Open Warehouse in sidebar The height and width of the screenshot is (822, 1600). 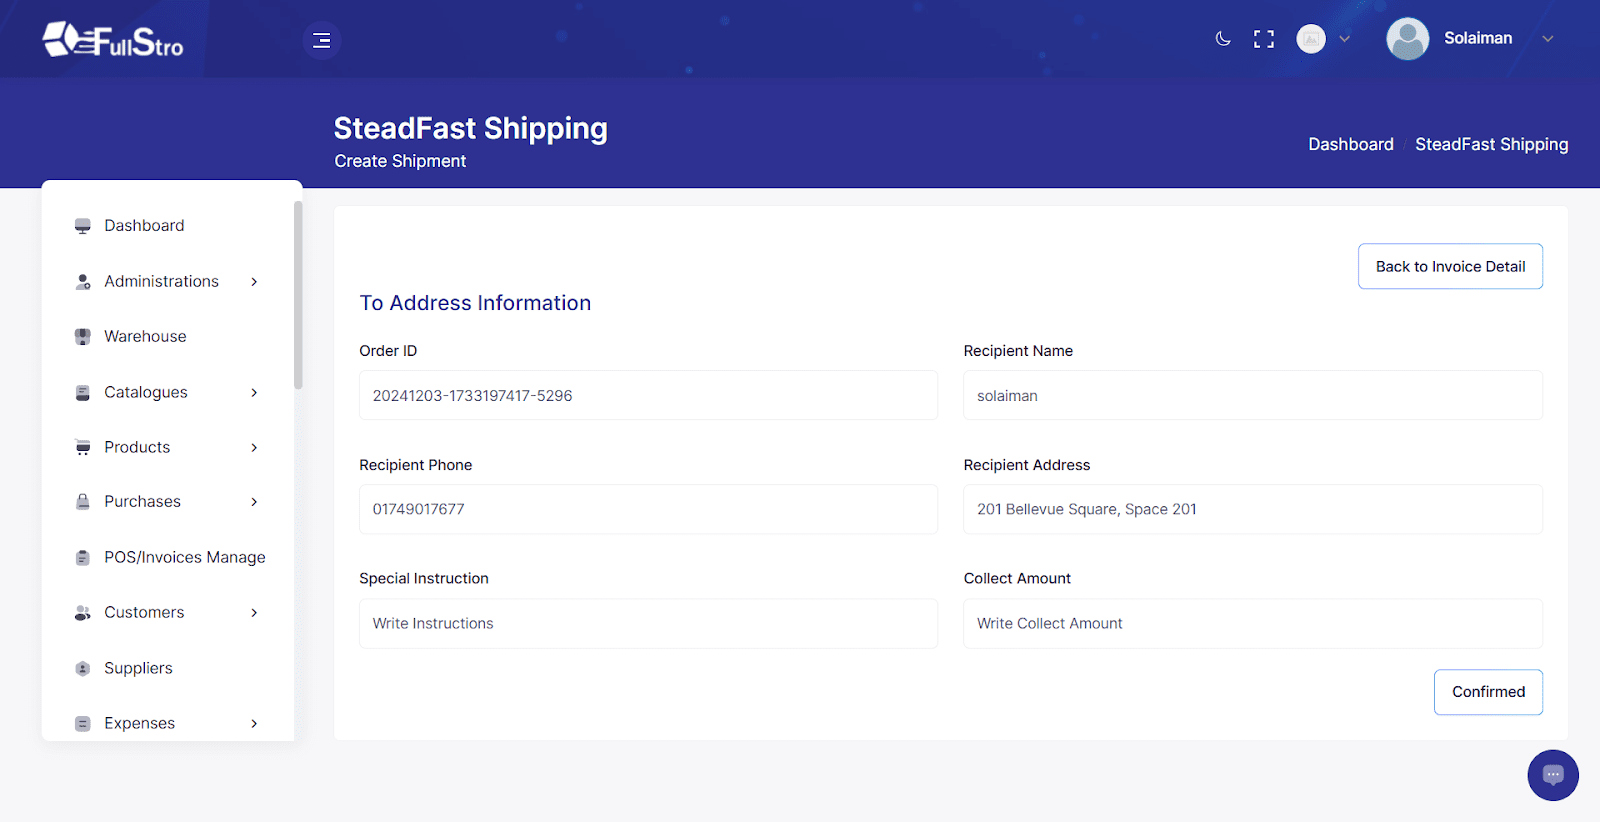tap(145, 336)
